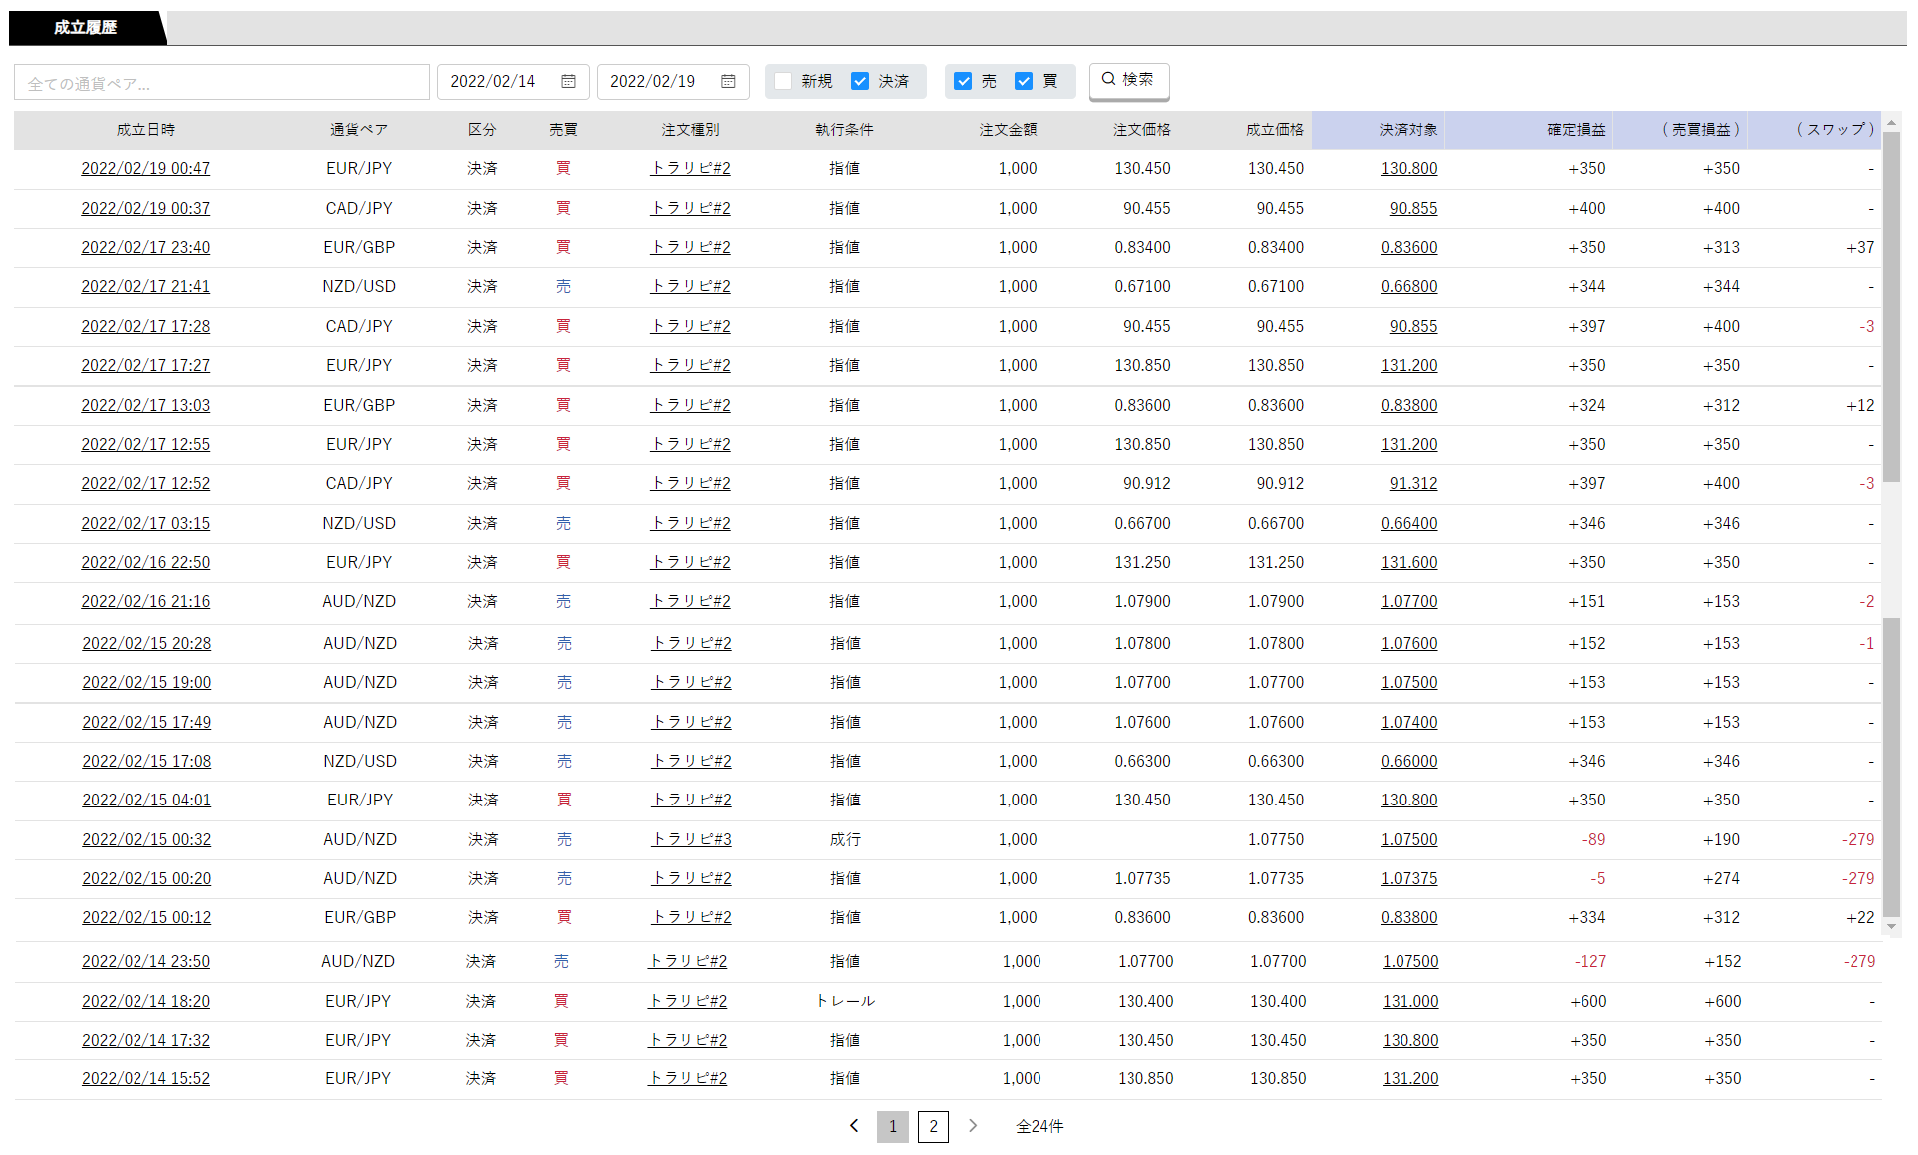Select the 成立履歴 tab
Image resolution: width=1918 pixels, height=1155 pixels.
(86, 27)
